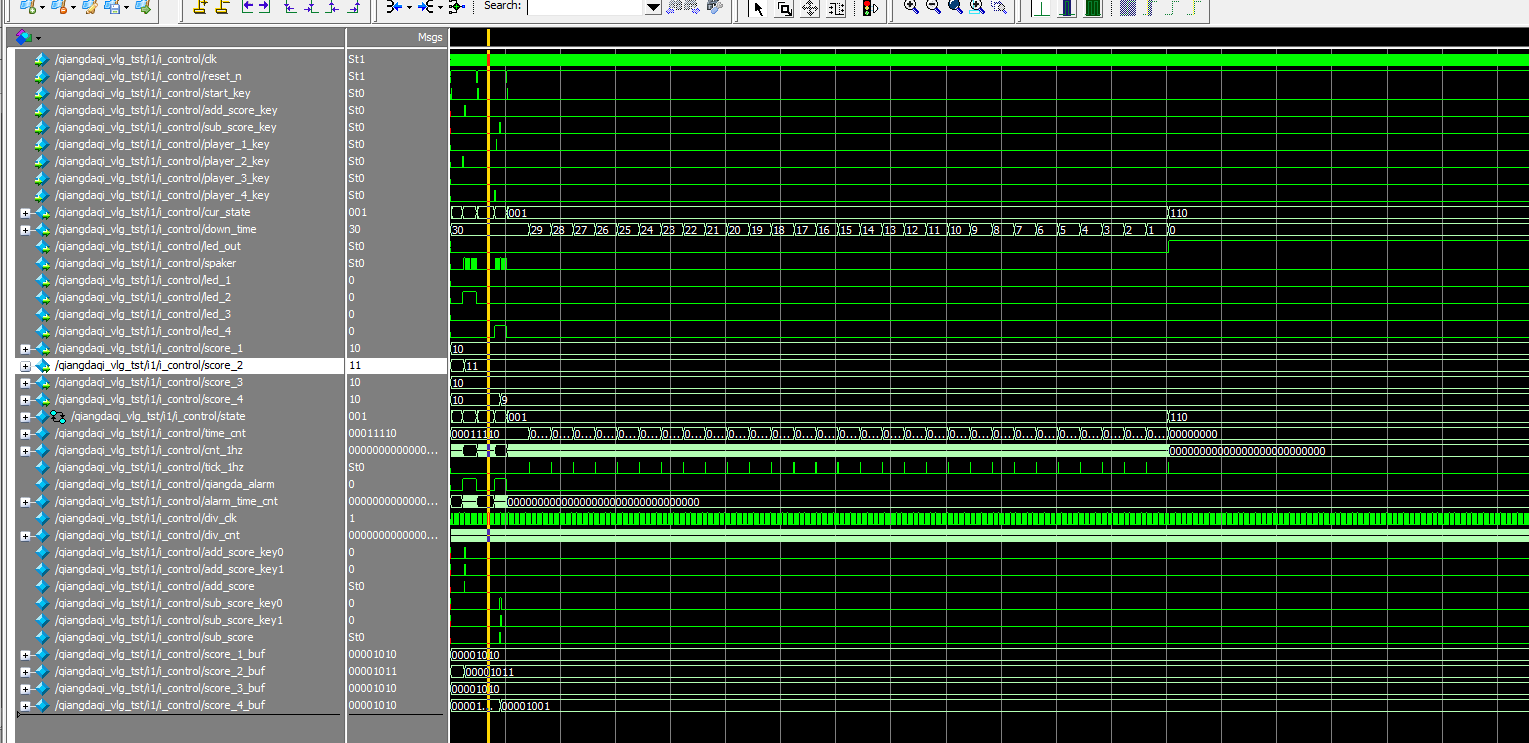
Task: Click the solid green block waveform icon
Action: click(1093, 8)
